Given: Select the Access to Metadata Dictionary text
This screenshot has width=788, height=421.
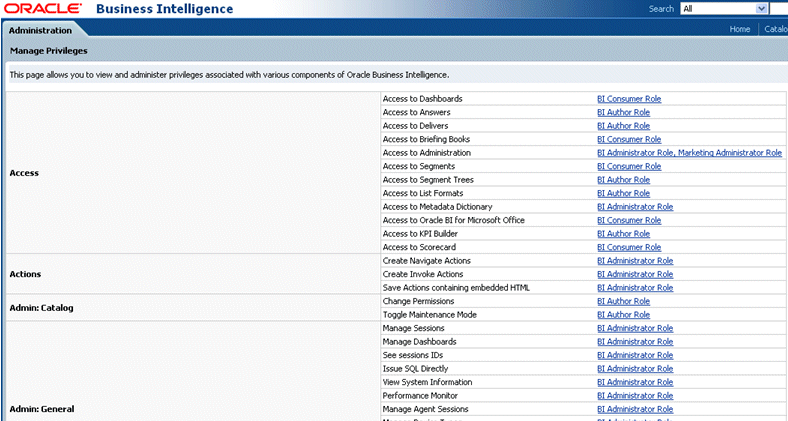Looking at the screenshot, I should (x=438, y=207).
